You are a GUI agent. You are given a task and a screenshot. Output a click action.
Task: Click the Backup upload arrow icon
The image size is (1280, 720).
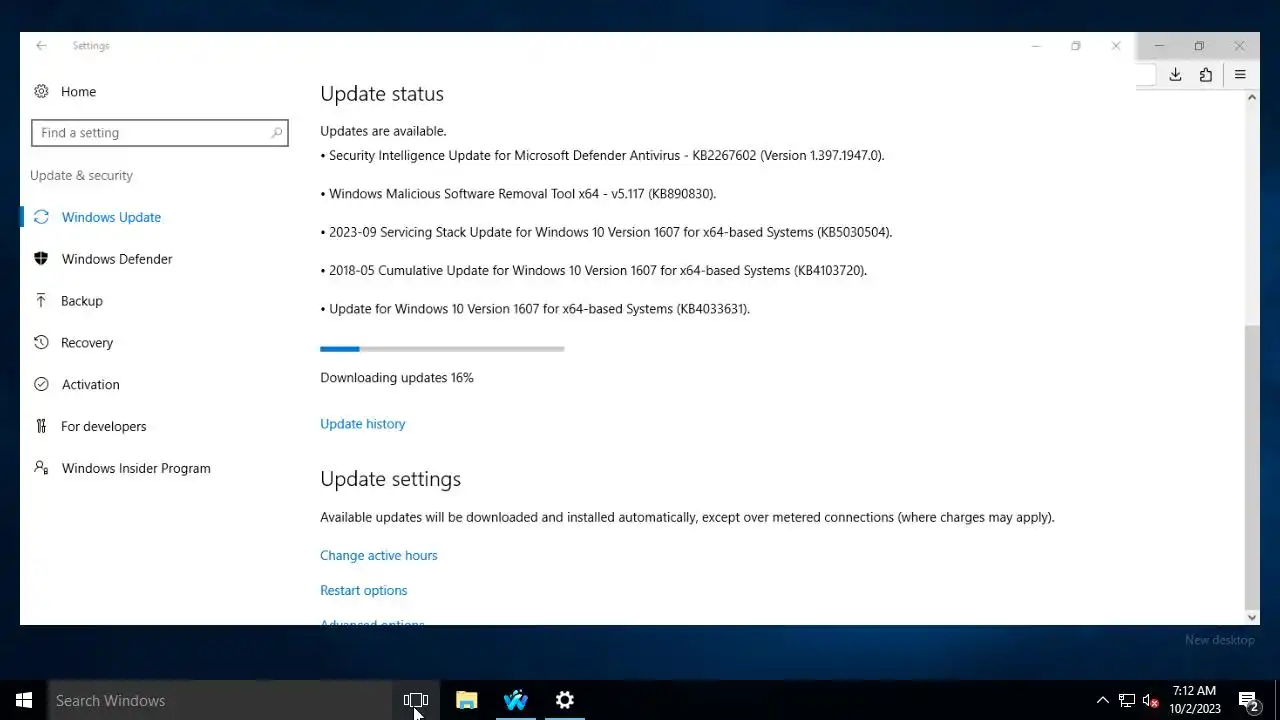coord(41,300)
